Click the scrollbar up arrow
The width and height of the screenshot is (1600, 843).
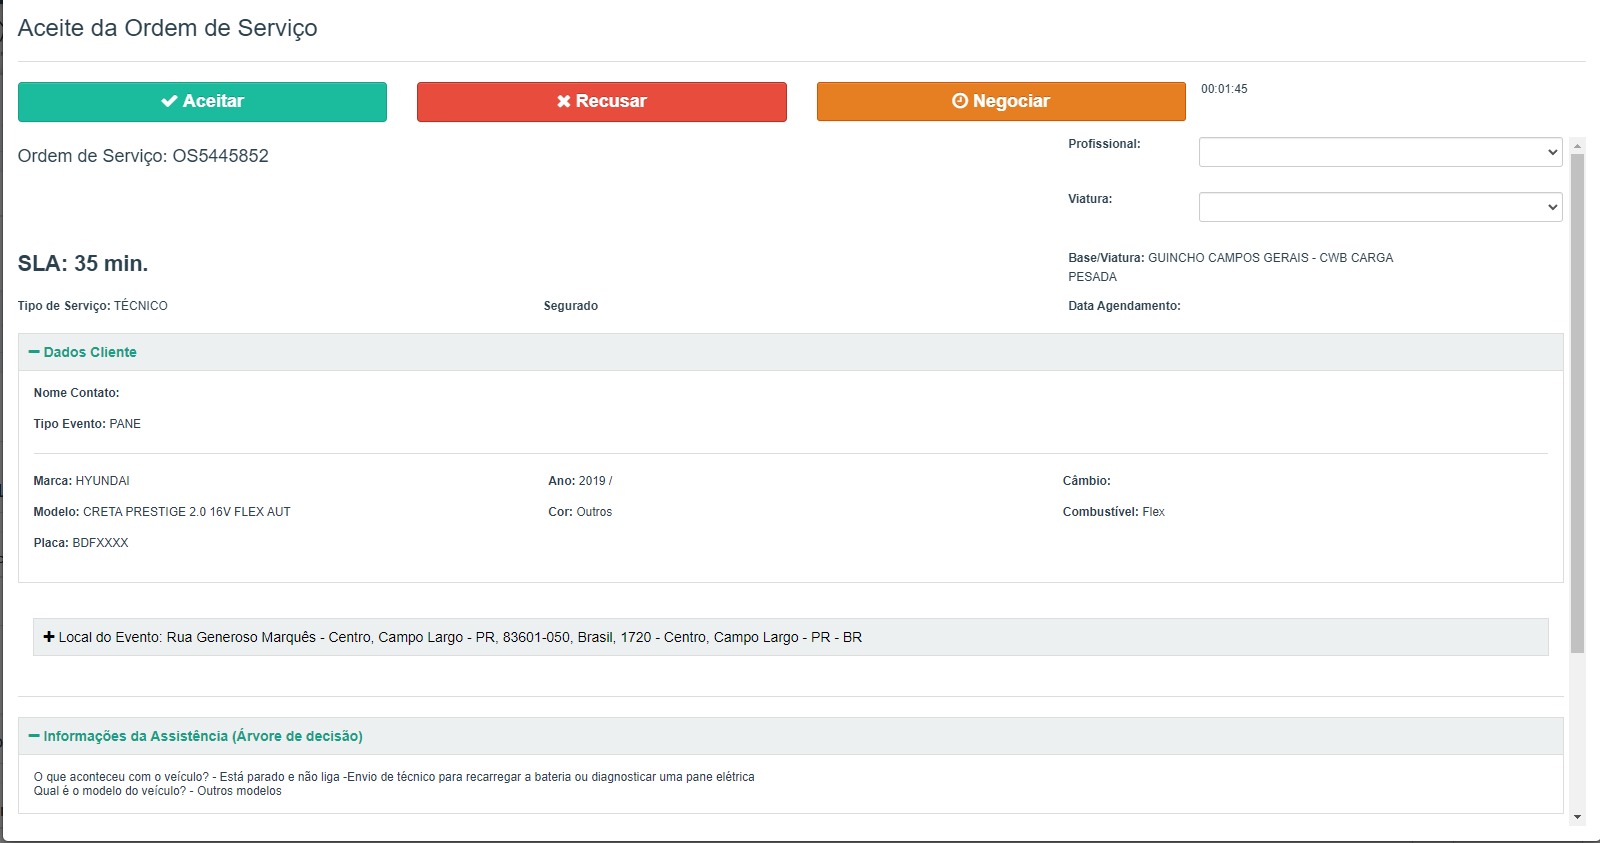(x=1577, y=146)
